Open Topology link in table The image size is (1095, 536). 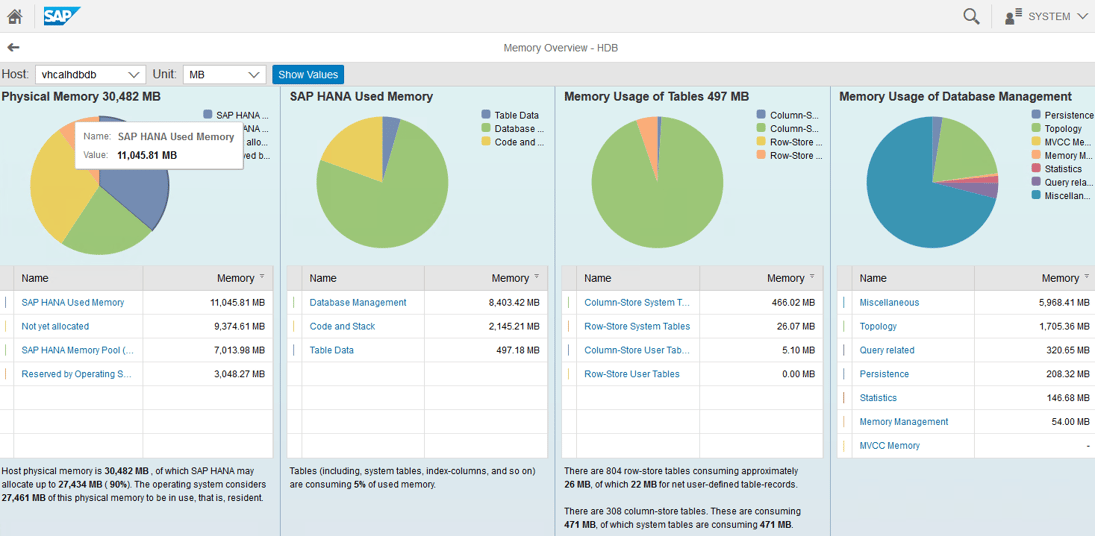(879, 326)
